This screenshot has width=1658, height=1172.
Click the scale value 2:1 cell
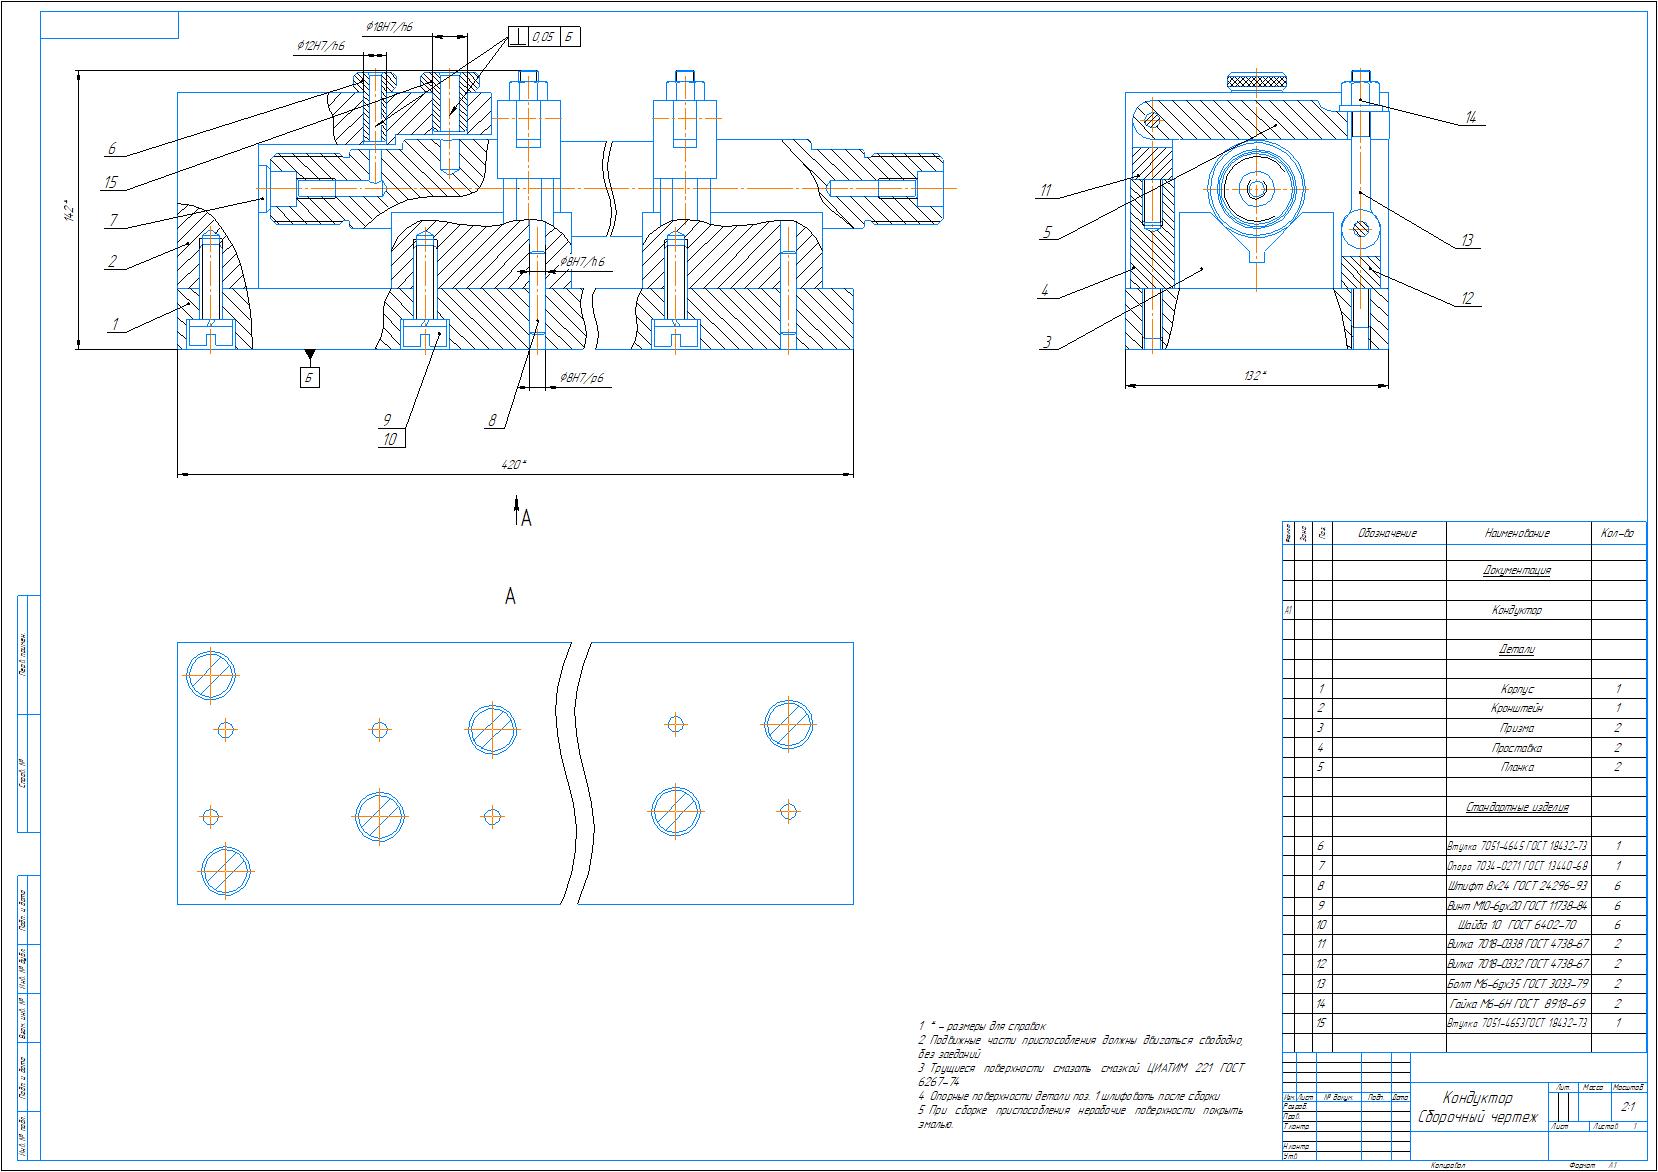[1628, 1107]
